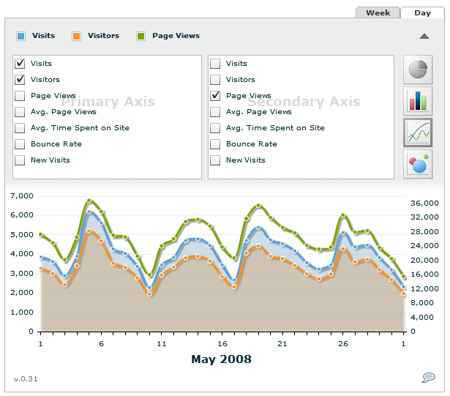The height and width of the screenshot is (396, 450).
Task: Click the orange Visitors legend swatch
Action: 76,36
